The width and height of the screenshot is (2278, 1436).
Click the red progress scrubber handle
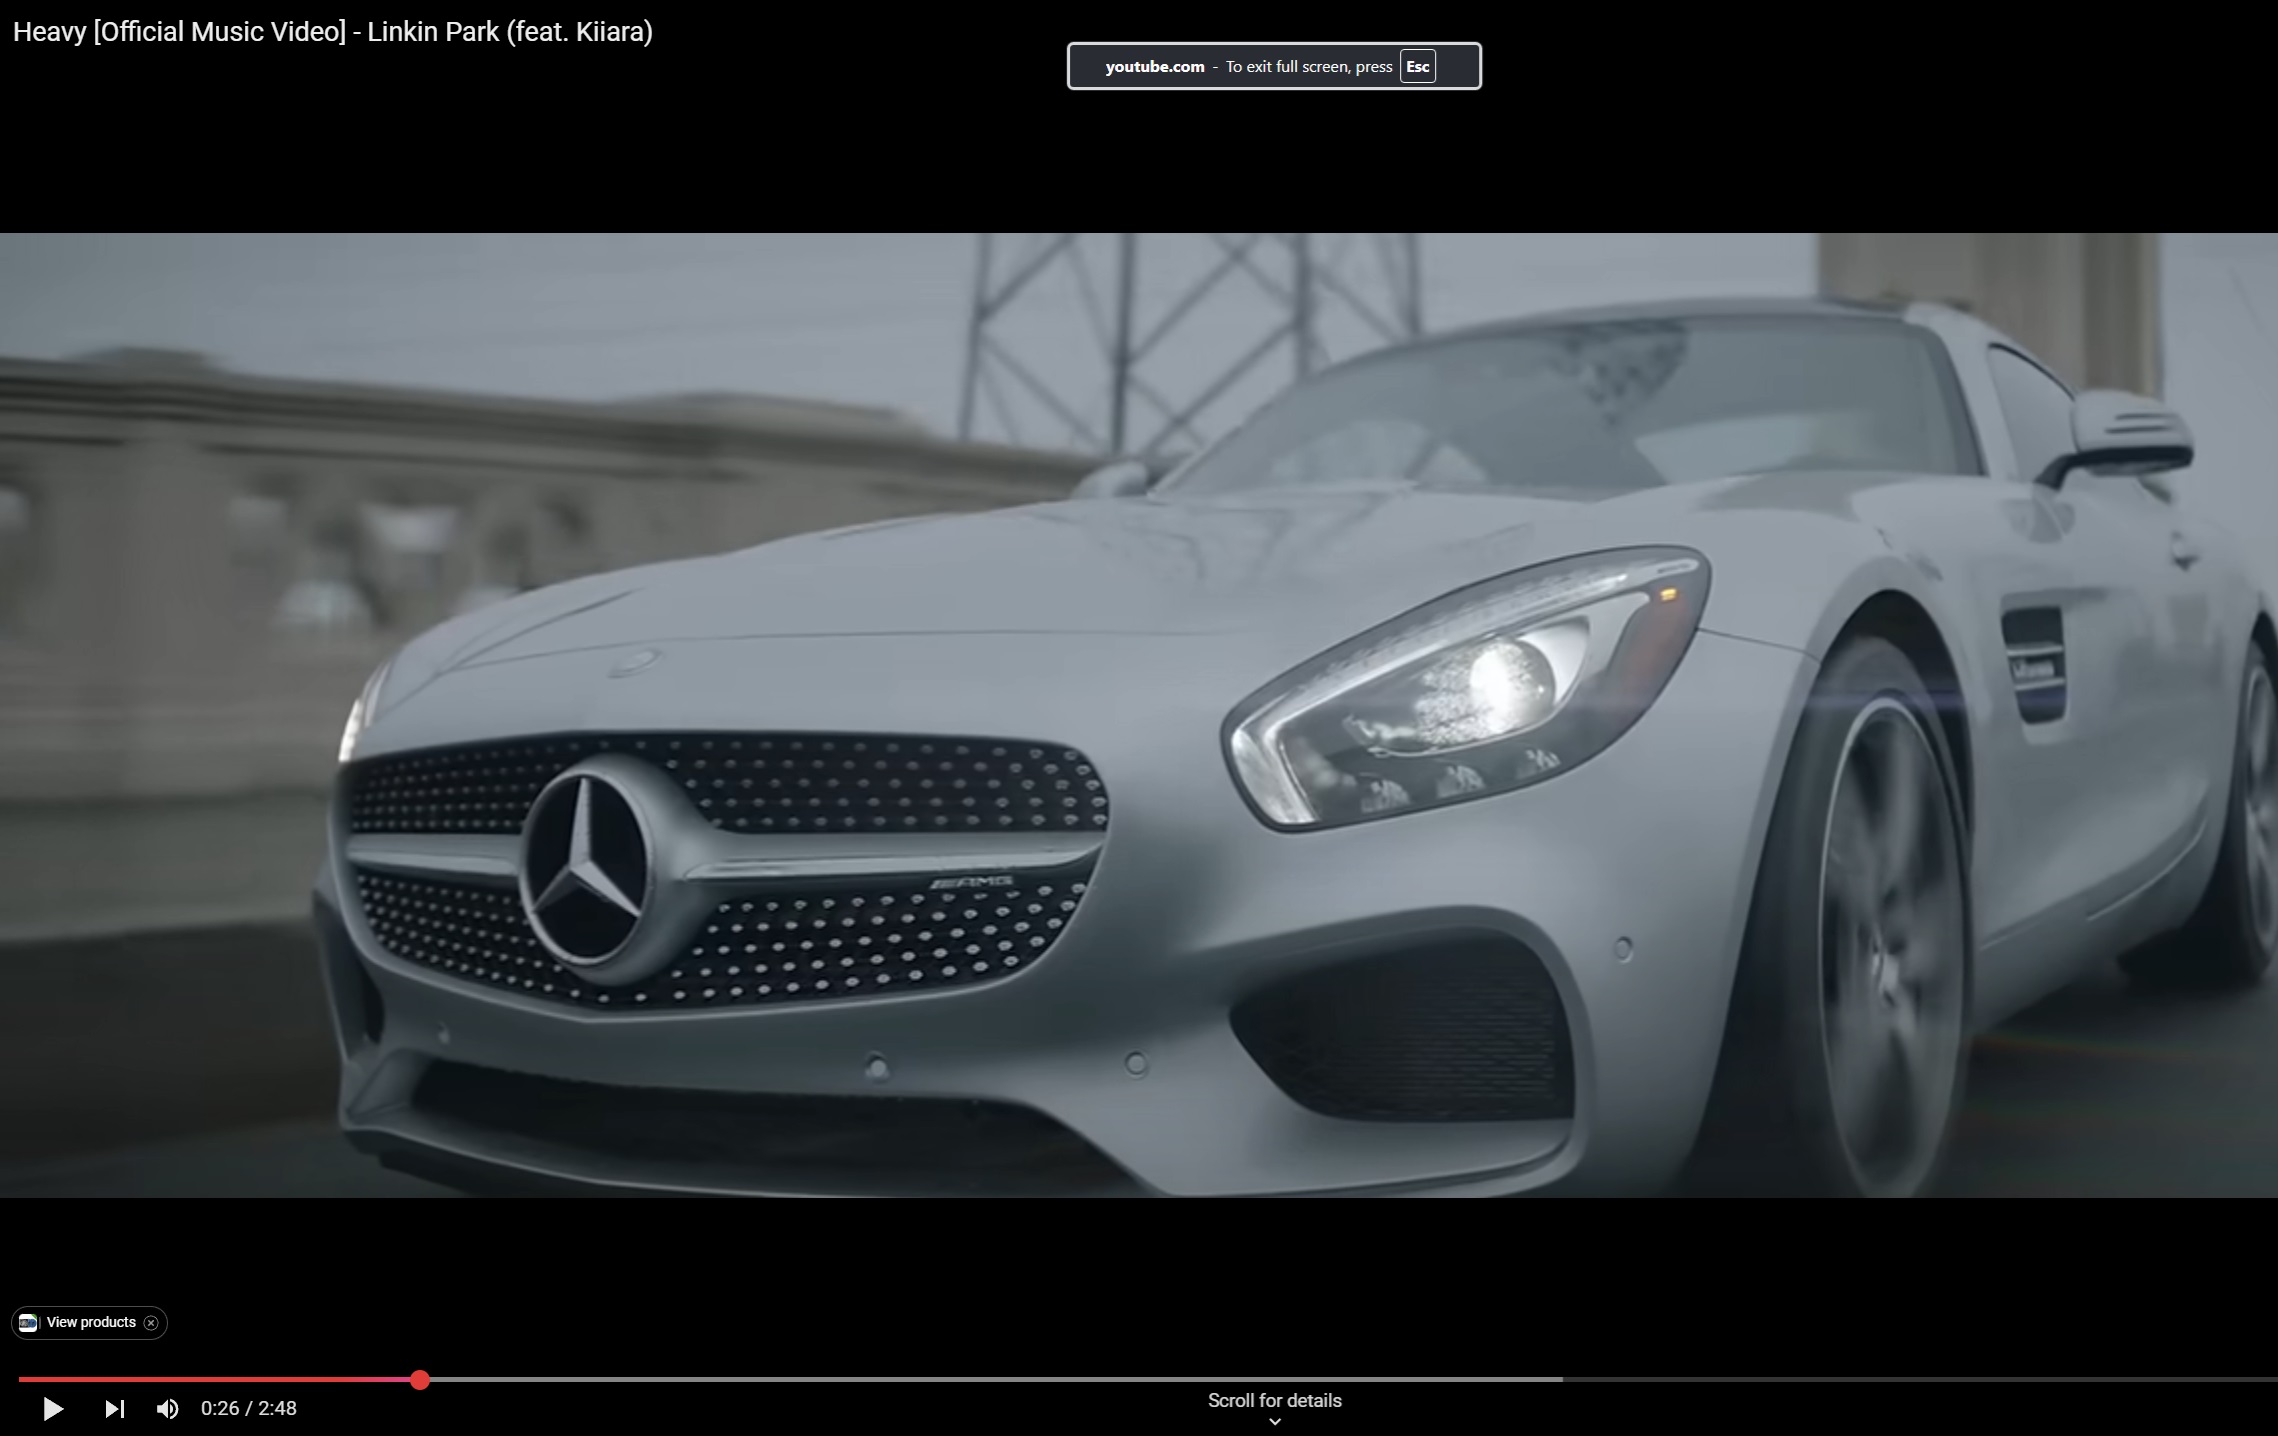(x=420, y=1380)
